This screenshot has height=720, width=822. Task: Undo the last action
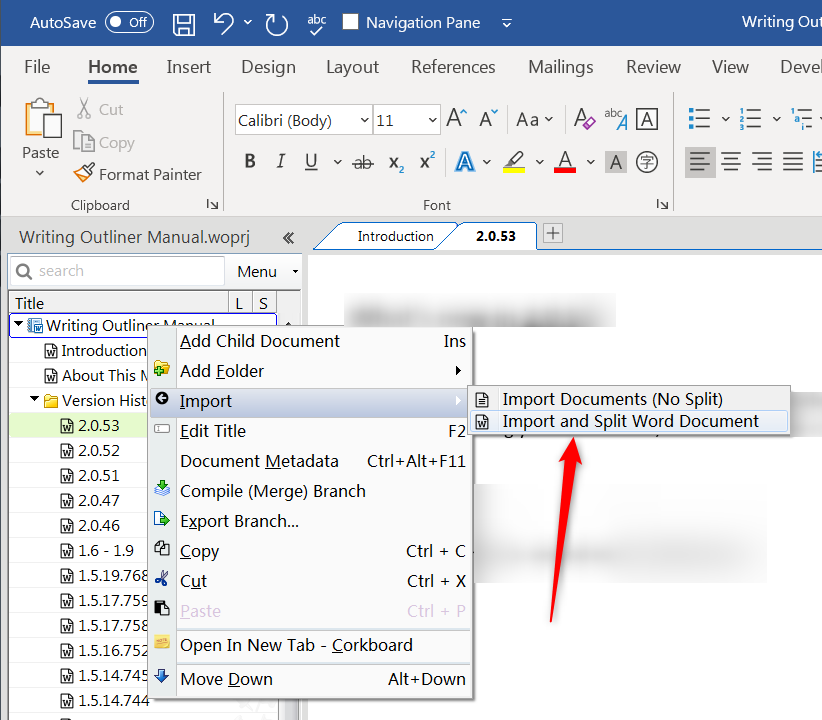(224, 24)
